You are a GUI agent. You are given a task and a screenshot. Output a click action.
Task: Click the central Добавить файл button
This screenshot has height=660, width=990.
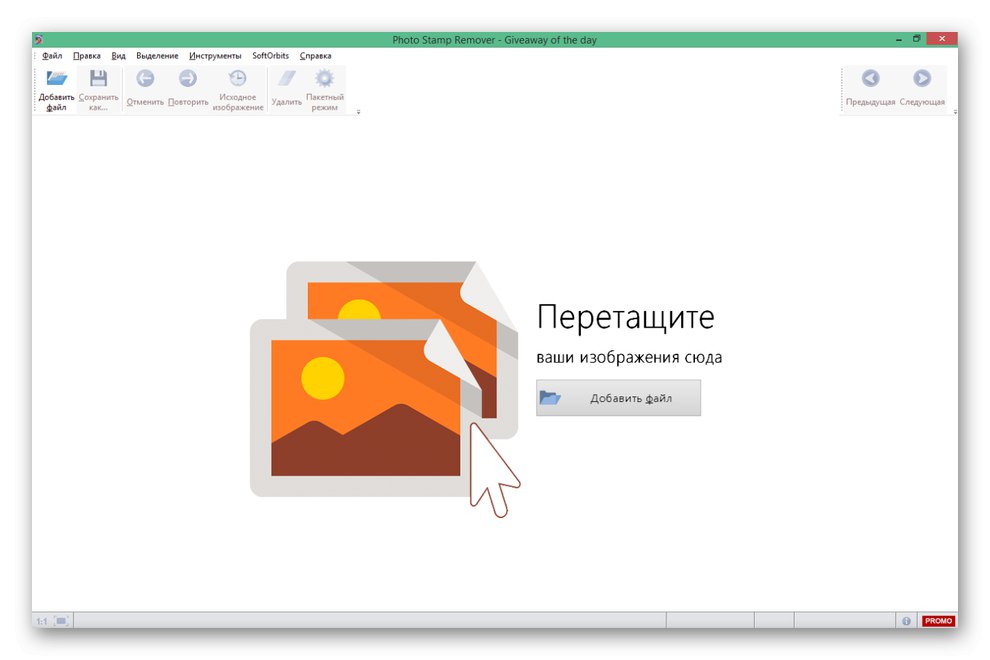click(x=618, y=398)
